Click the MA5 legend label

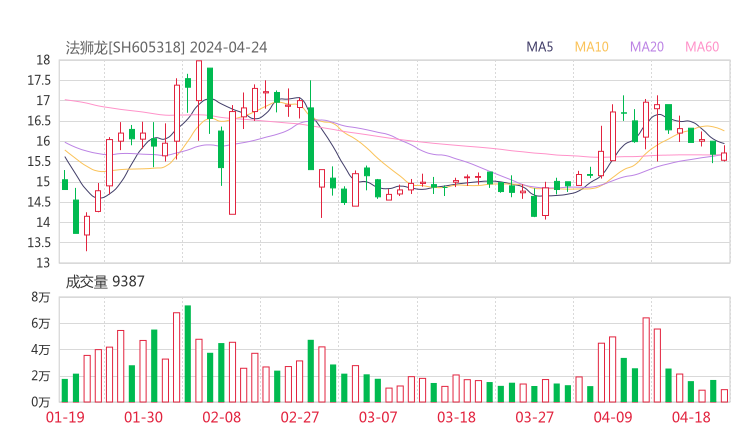click(x=539, y=47)
